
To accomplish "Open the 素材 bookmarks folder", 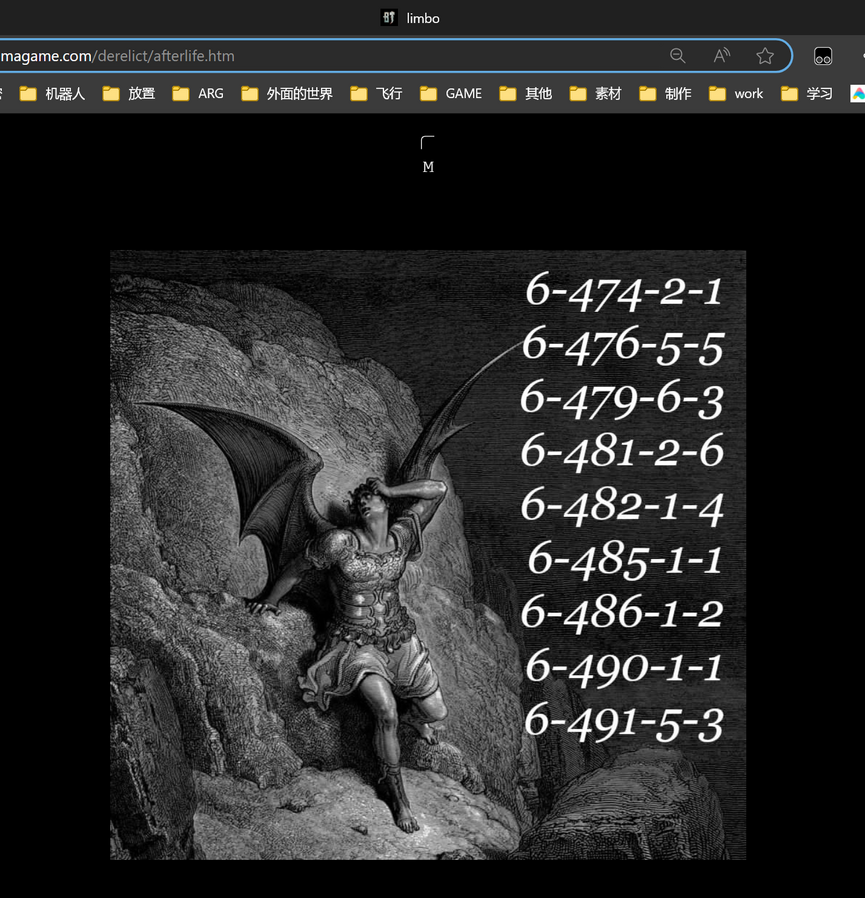I will (x=595, y=93).
